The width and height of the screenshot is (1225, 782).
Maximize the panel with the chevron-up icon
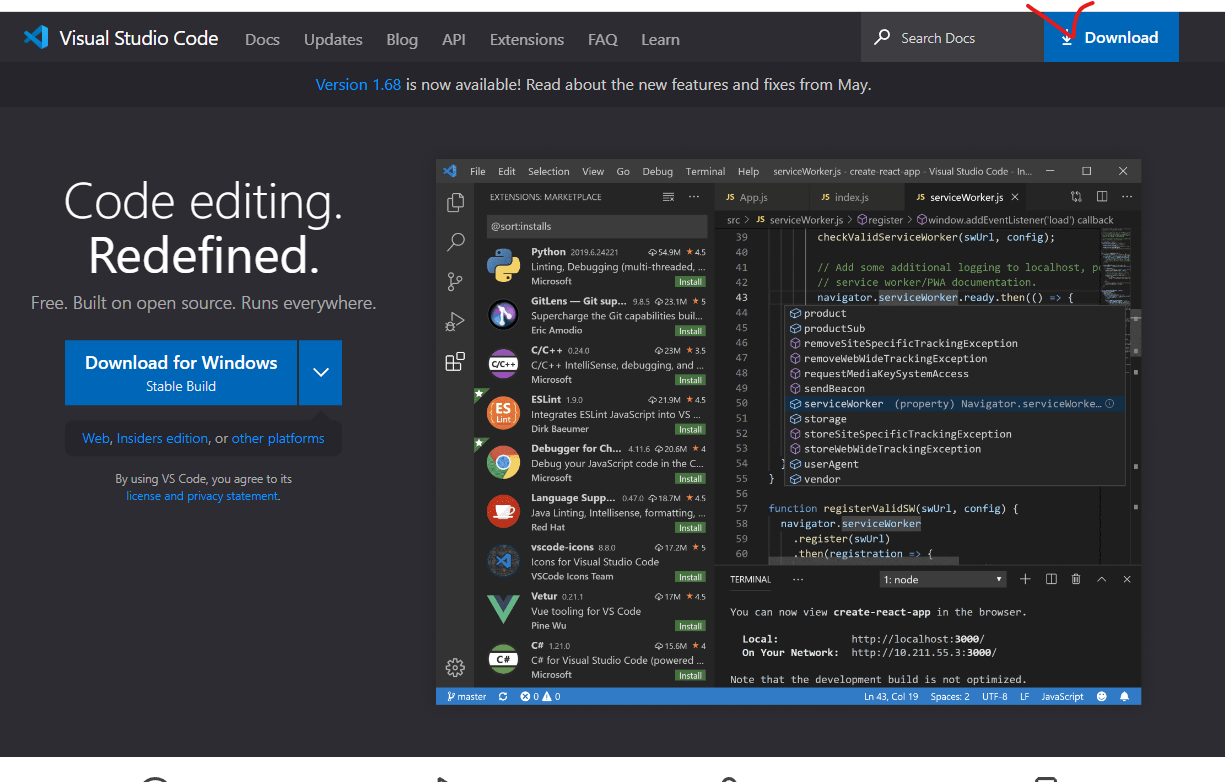click(1102, 579)
